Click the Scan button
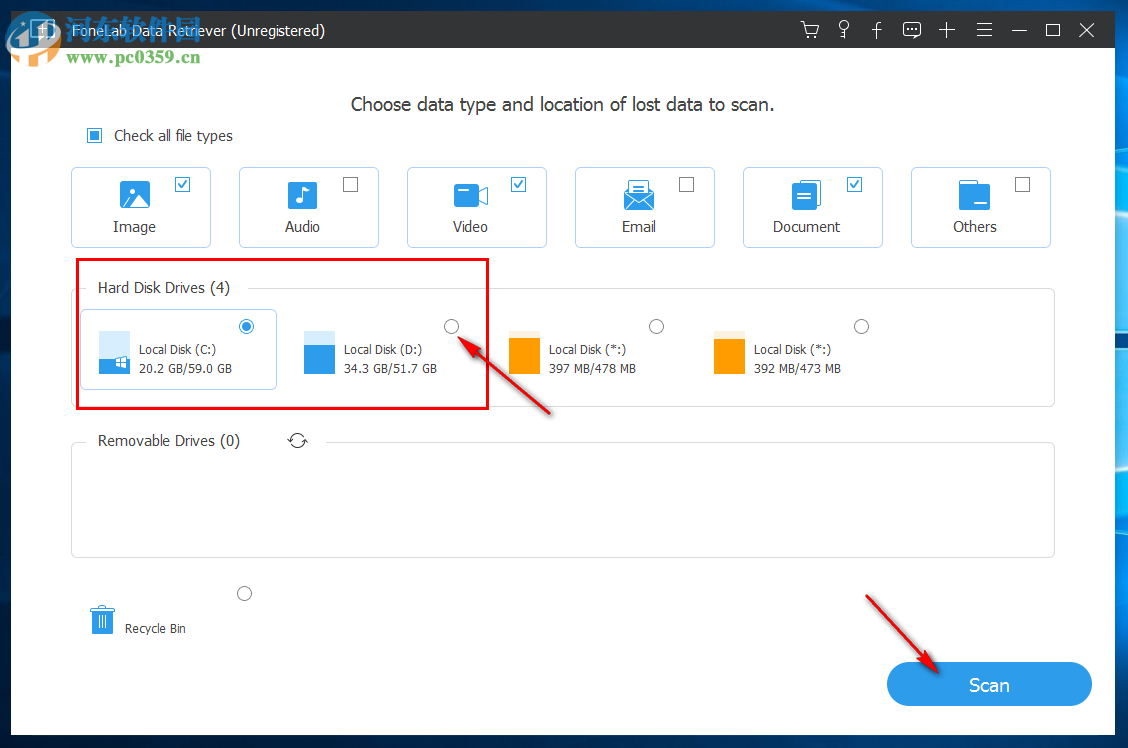This screenshot has width=1128, height=748. click(988, 684)
